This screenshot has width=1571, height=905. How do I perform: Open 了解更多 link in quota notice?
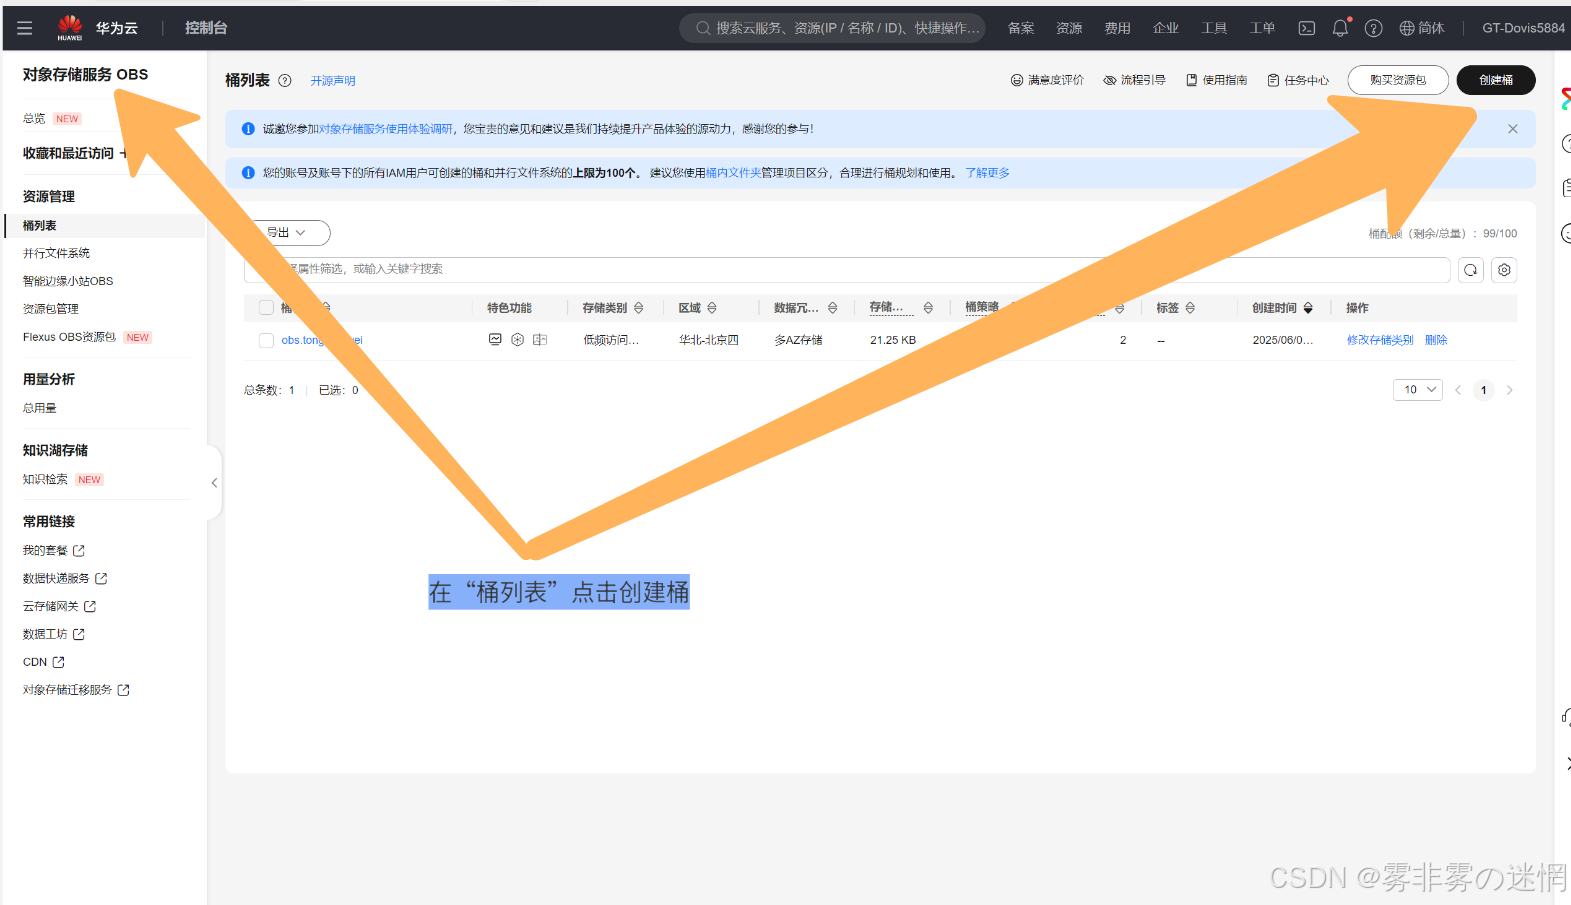(987, 173)
